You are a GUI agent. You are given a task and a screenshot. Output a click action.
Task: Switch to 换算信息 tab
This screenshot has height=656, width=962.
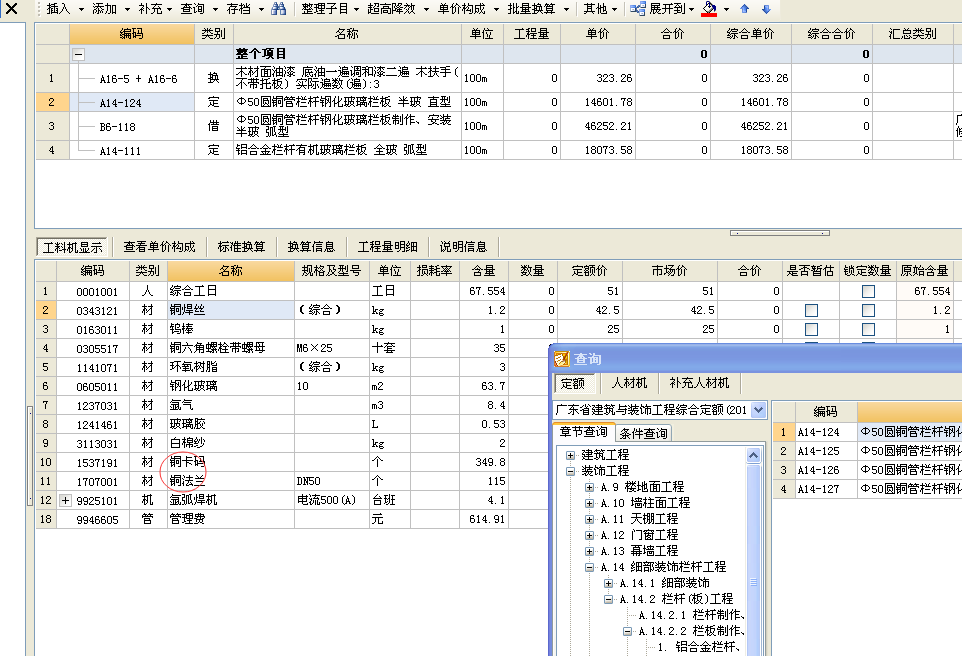(311, 247)
